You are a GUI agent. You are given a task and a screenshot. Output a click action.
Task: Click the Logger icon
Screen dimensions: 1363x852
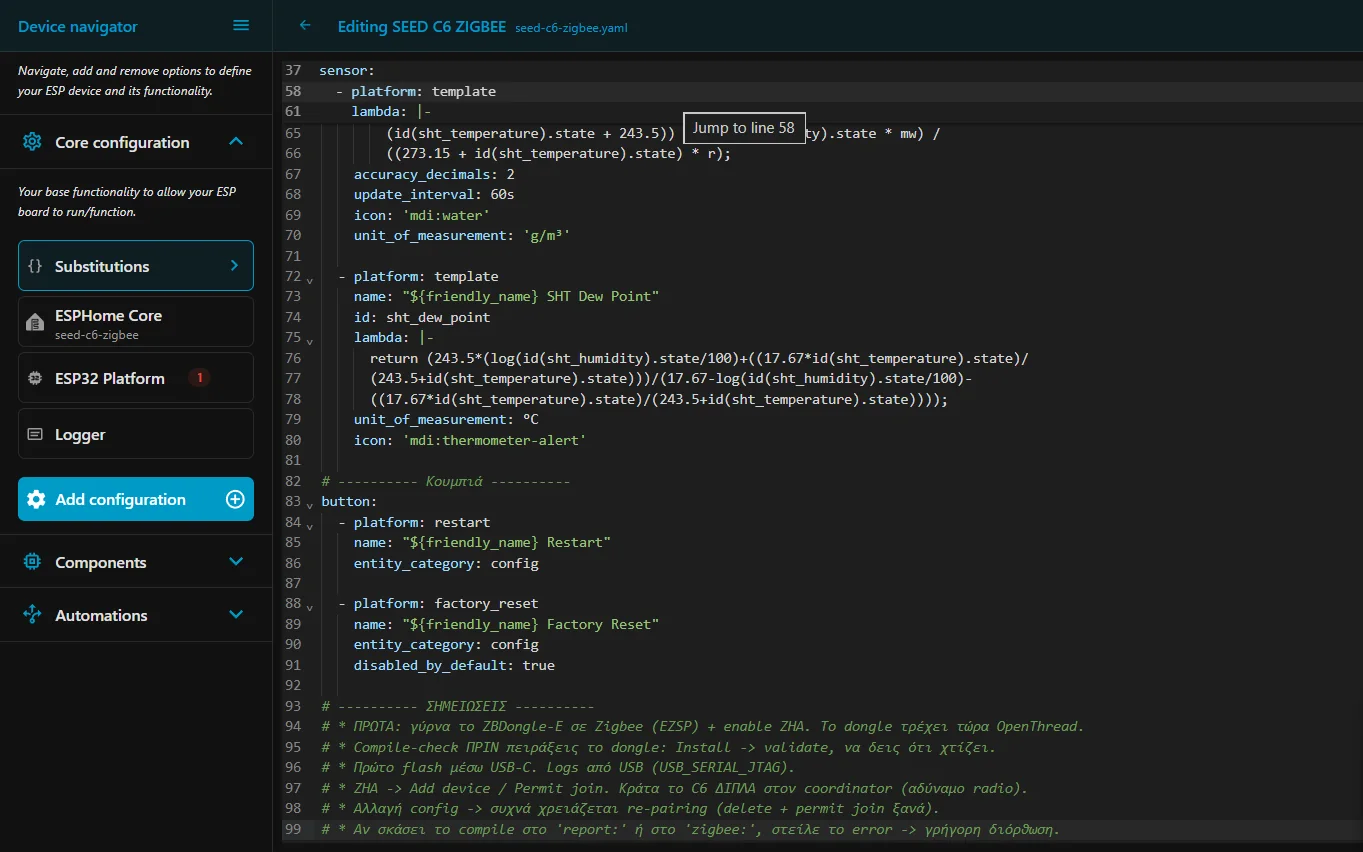[35, 434]
